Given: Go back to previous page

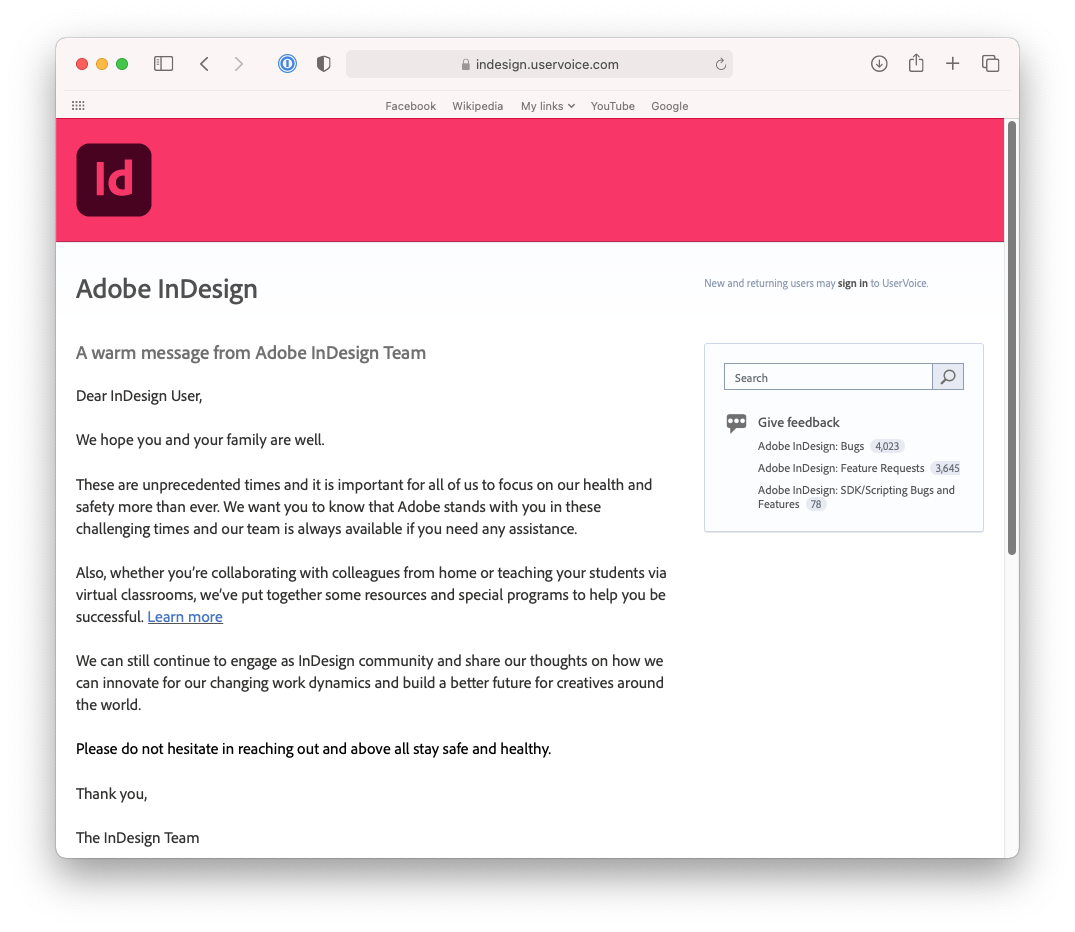Looking at the screenshot, I should pyautogui.click(x=204, y=64).
